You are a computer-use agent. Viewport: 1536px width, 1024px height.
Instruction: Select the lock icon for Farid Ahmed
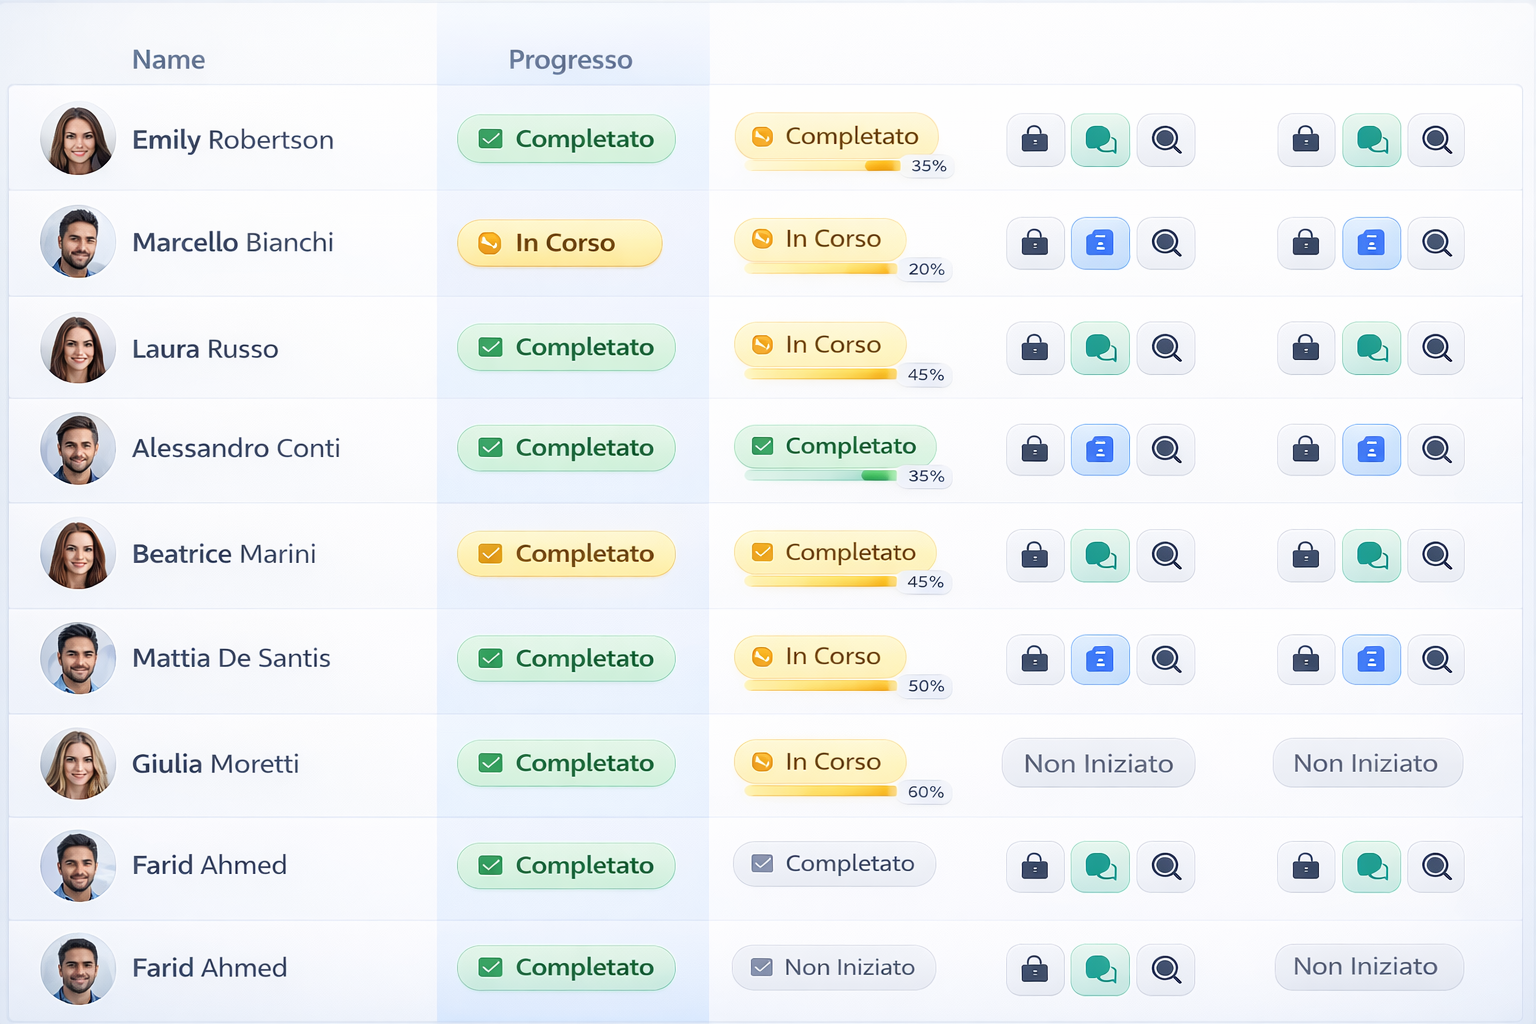coord(1035,867)
